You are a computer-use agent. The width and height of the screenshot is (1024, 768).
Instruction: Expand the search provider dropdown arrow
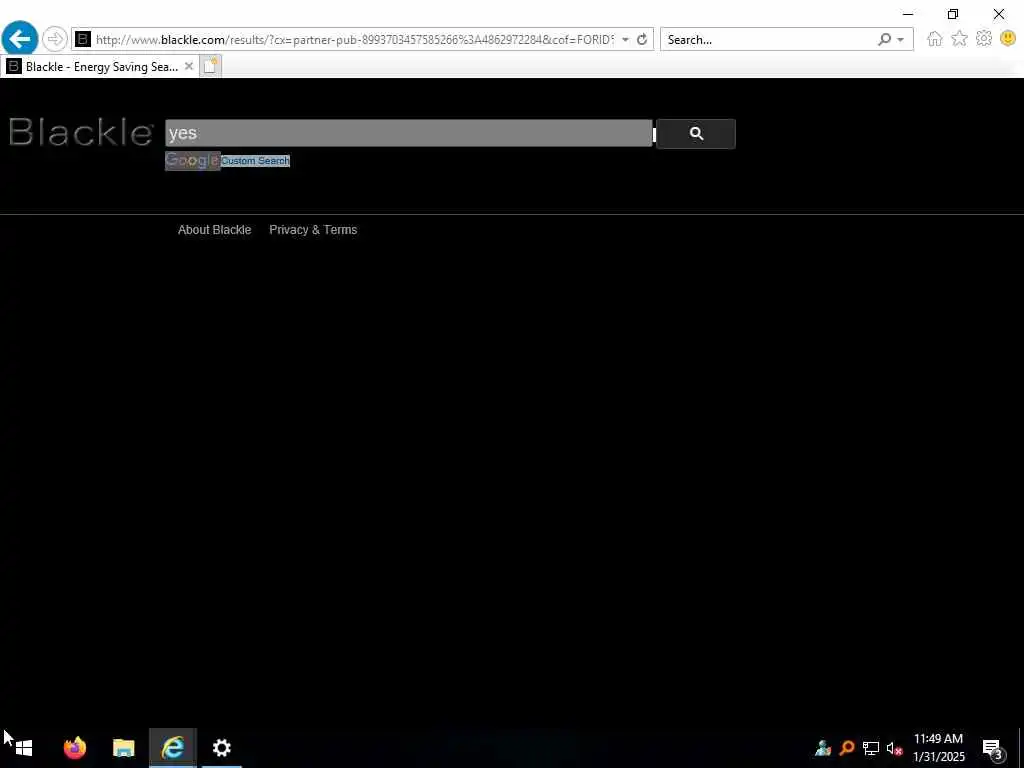click(901, 40)
